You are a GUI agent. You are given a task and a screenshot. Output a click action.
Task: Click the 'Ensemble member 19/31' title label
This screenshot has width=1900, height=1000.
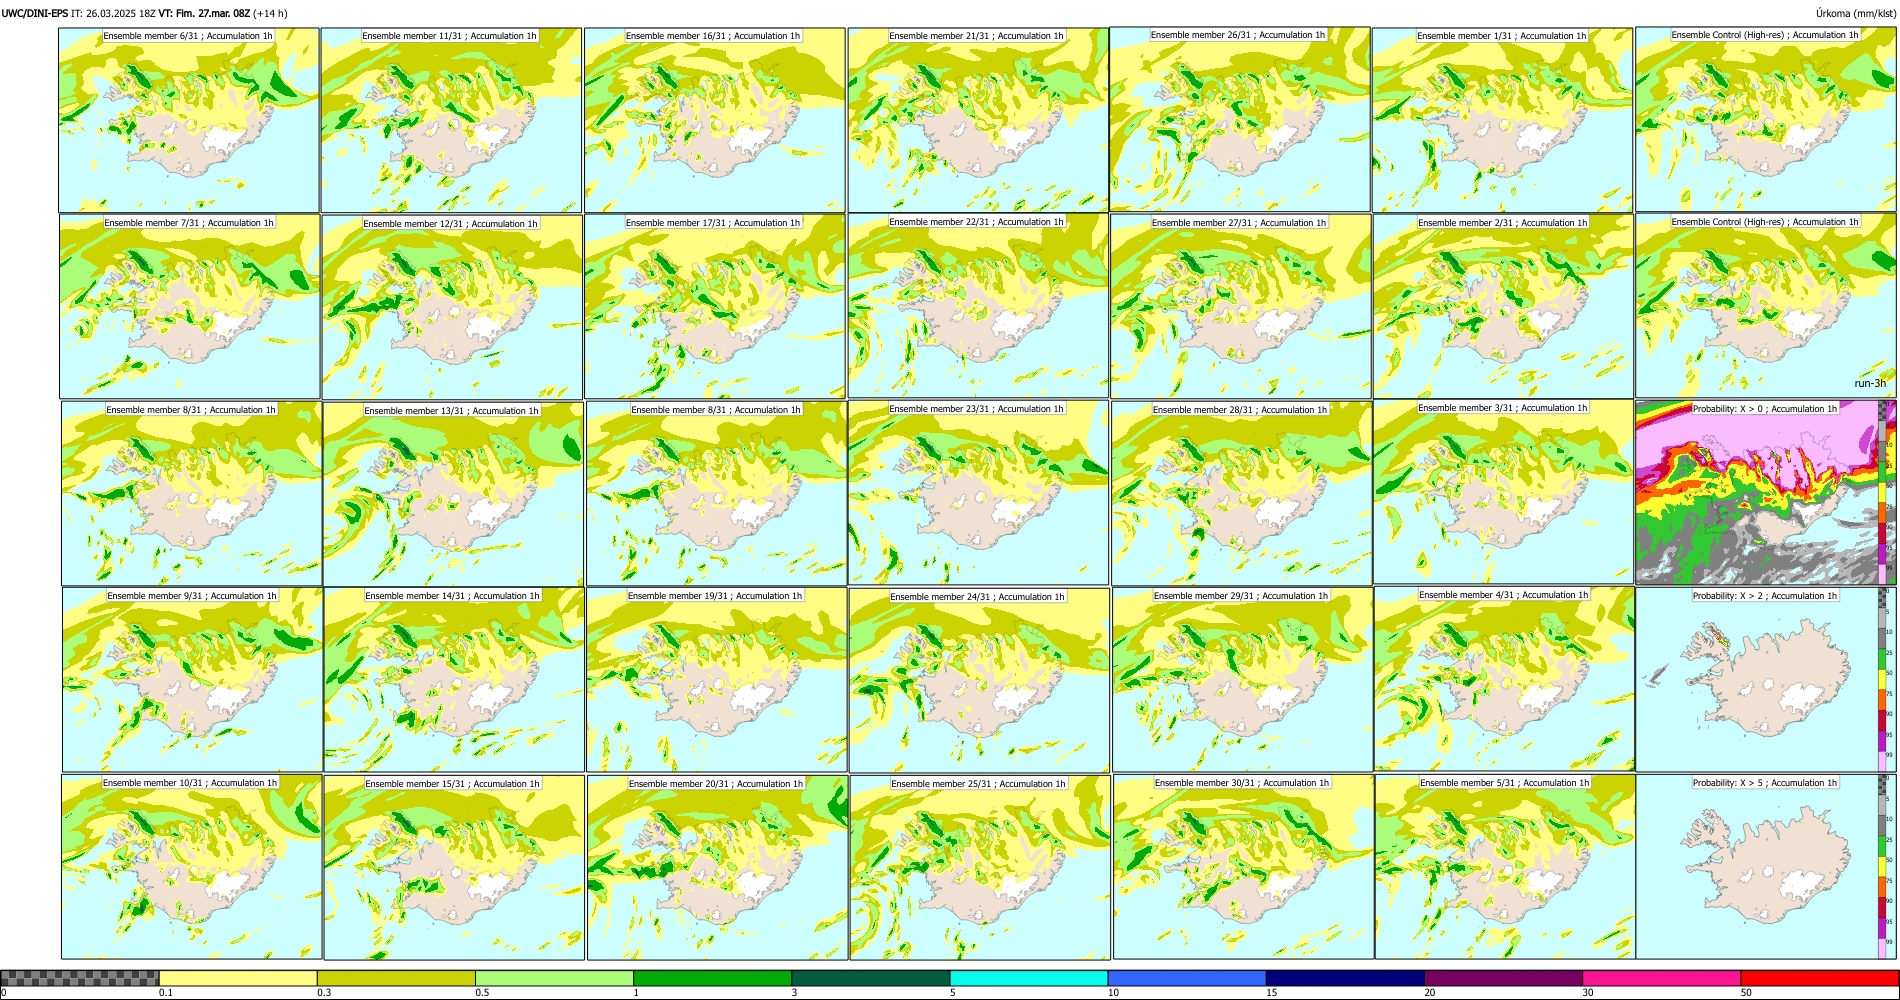pos(715,596)
